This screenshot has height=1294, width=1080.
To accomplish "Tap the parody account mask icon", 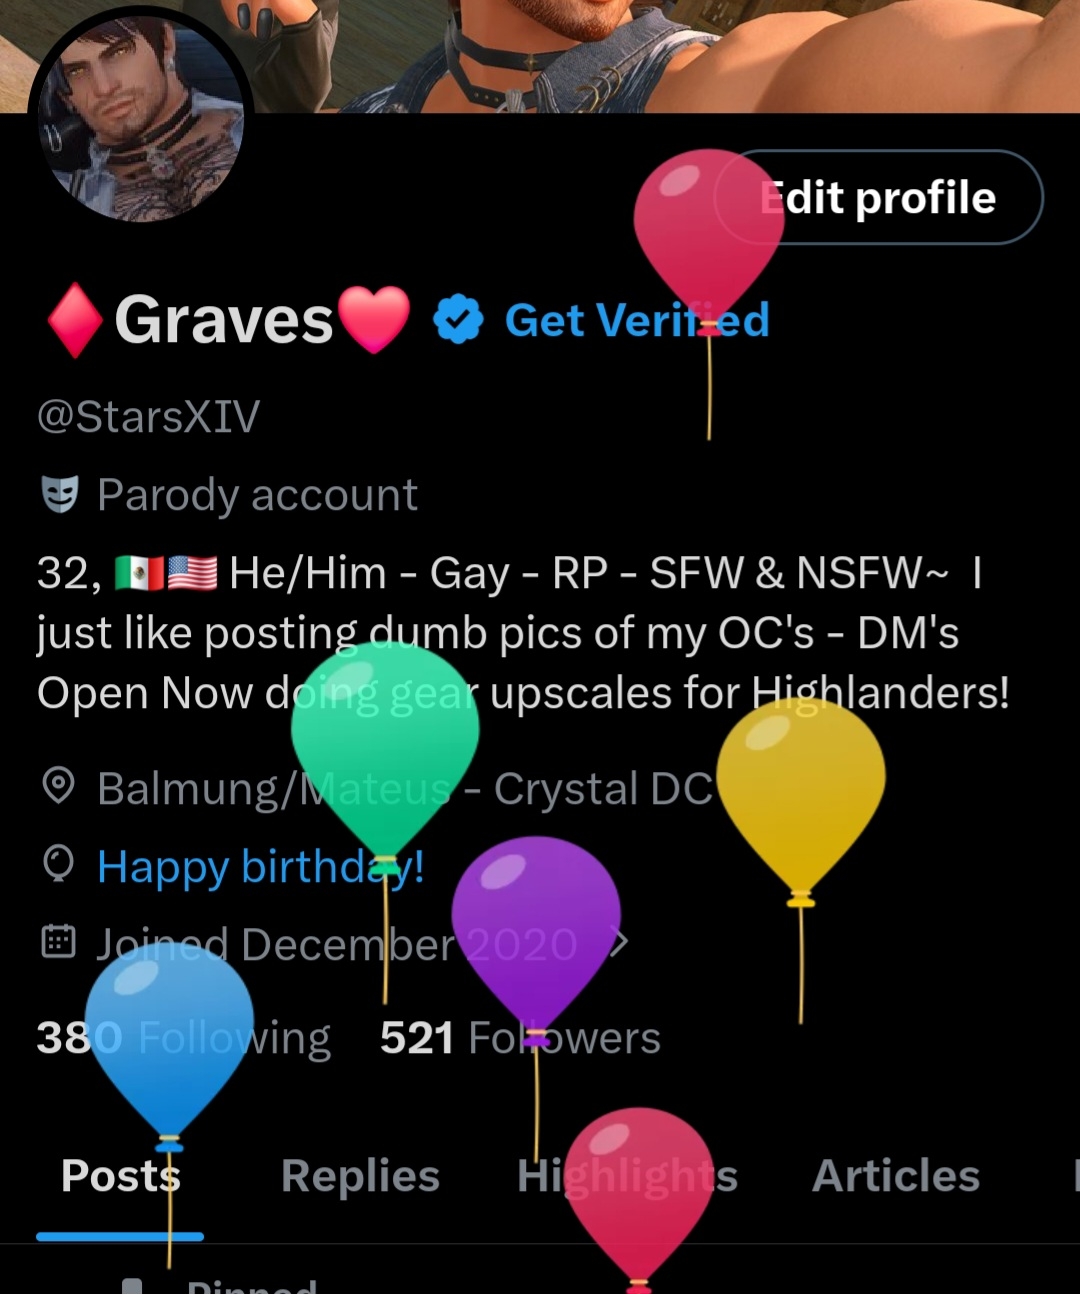I will (x=59, y=494).
